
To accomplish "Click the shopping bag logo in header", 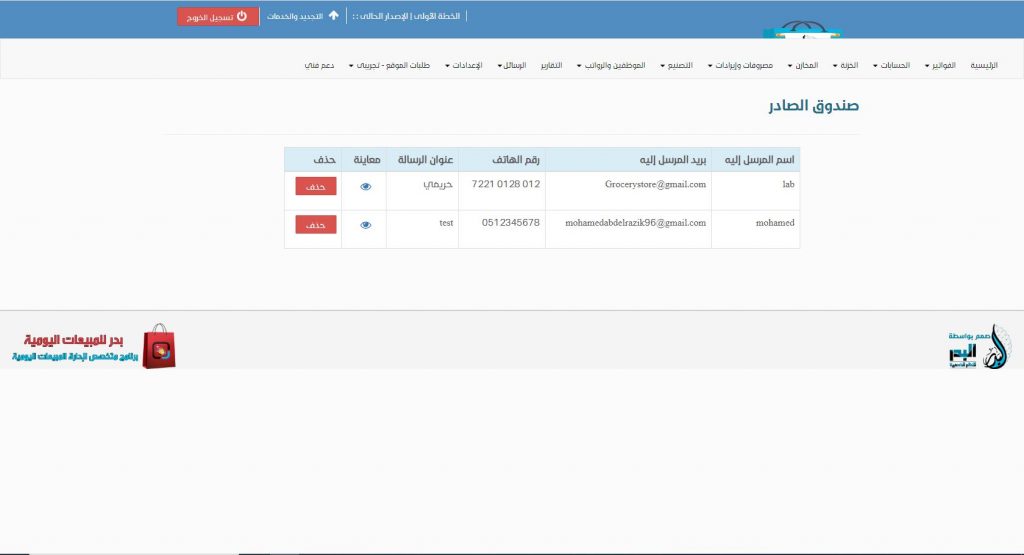I will click(802, 29).
